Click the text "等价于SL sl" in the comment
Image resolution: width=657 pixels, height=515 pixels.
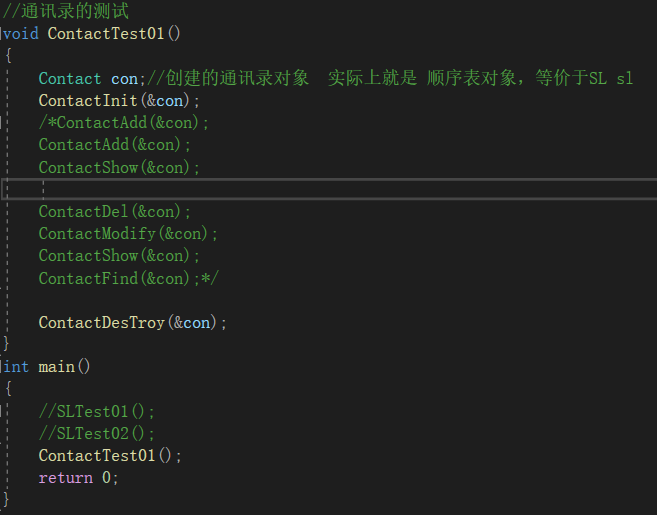click(x=584, y=78)
